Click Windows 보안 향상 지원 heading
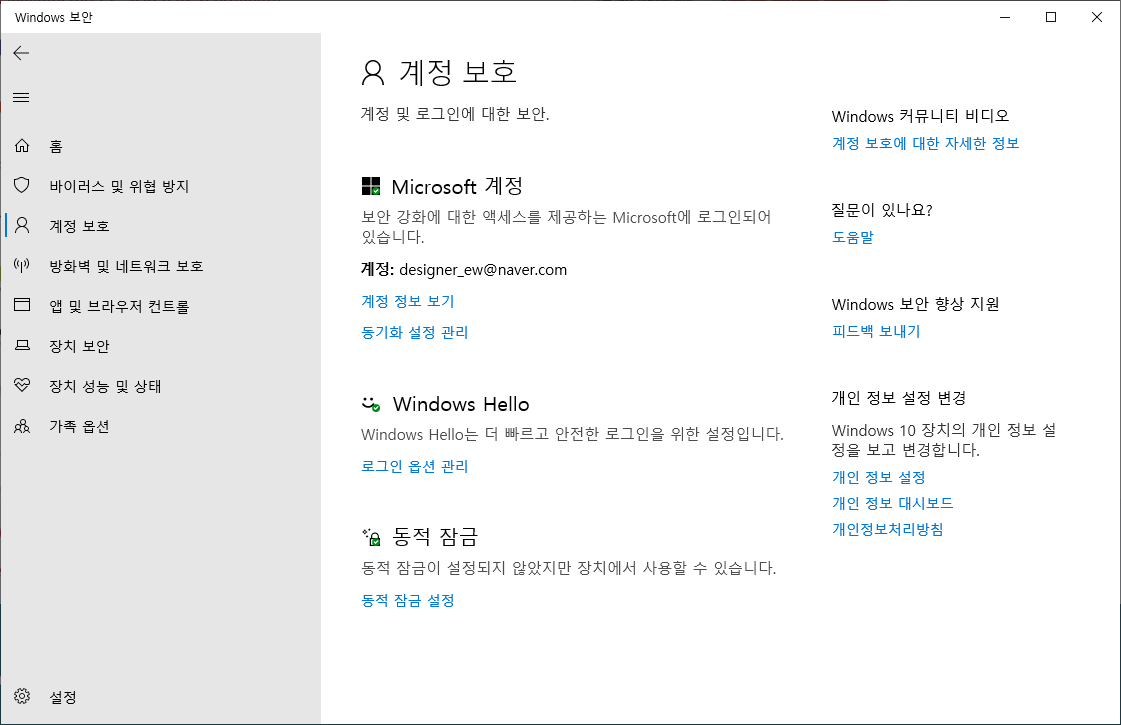This screenshot has width=1121, height=725. pyautogui.click(x=915, y=304)
